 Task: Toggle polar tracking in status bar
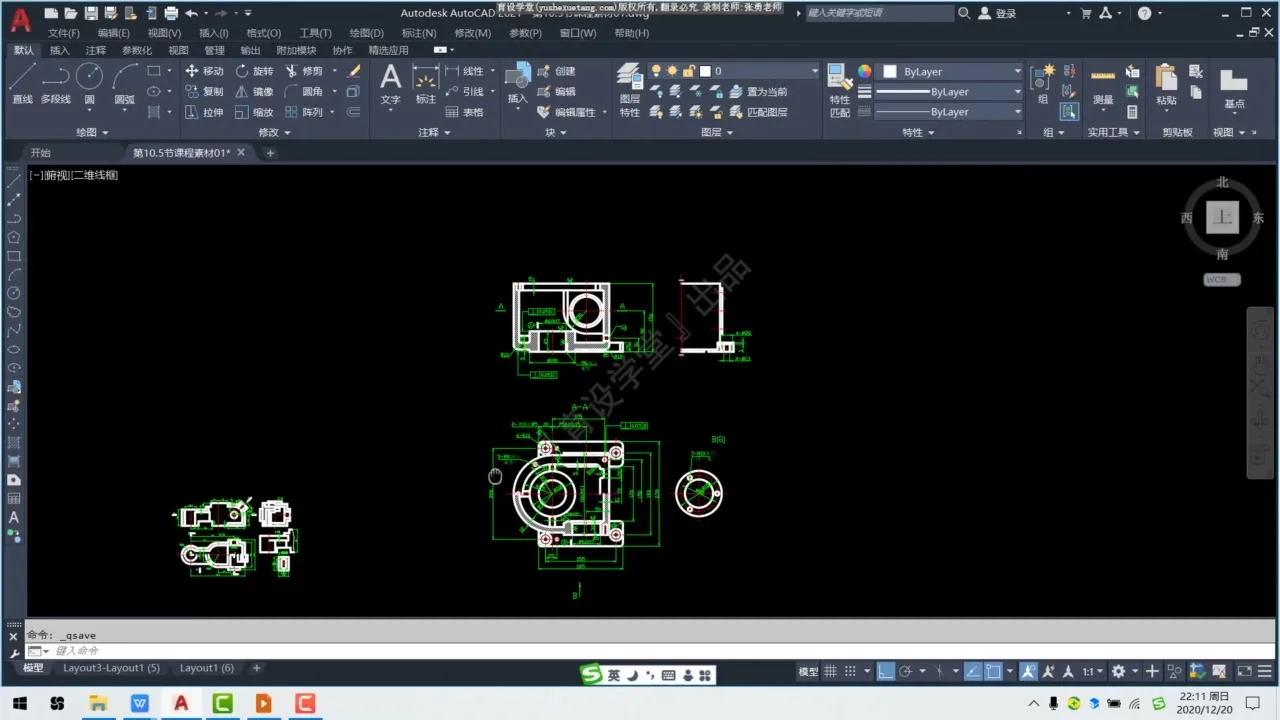906,672
